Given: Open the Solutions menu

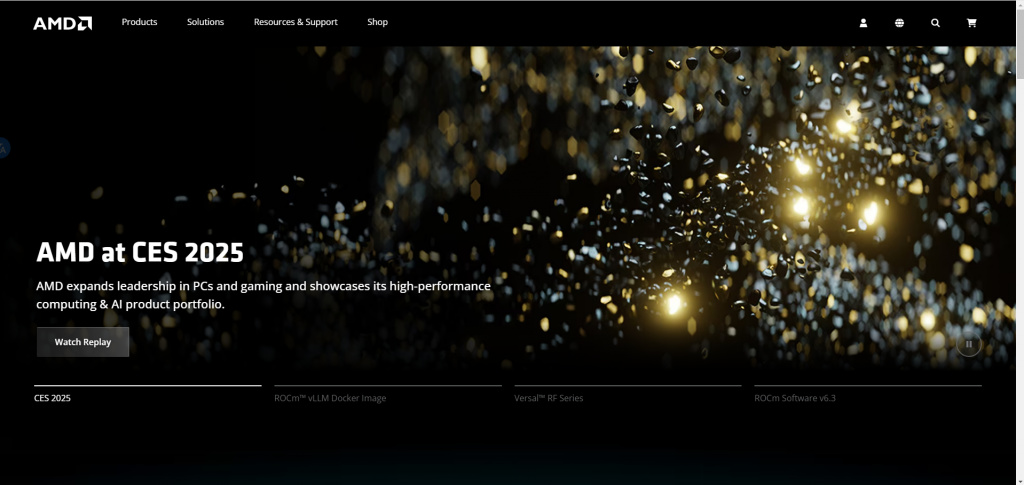Looking at the screenshot, I should (205, 22).
